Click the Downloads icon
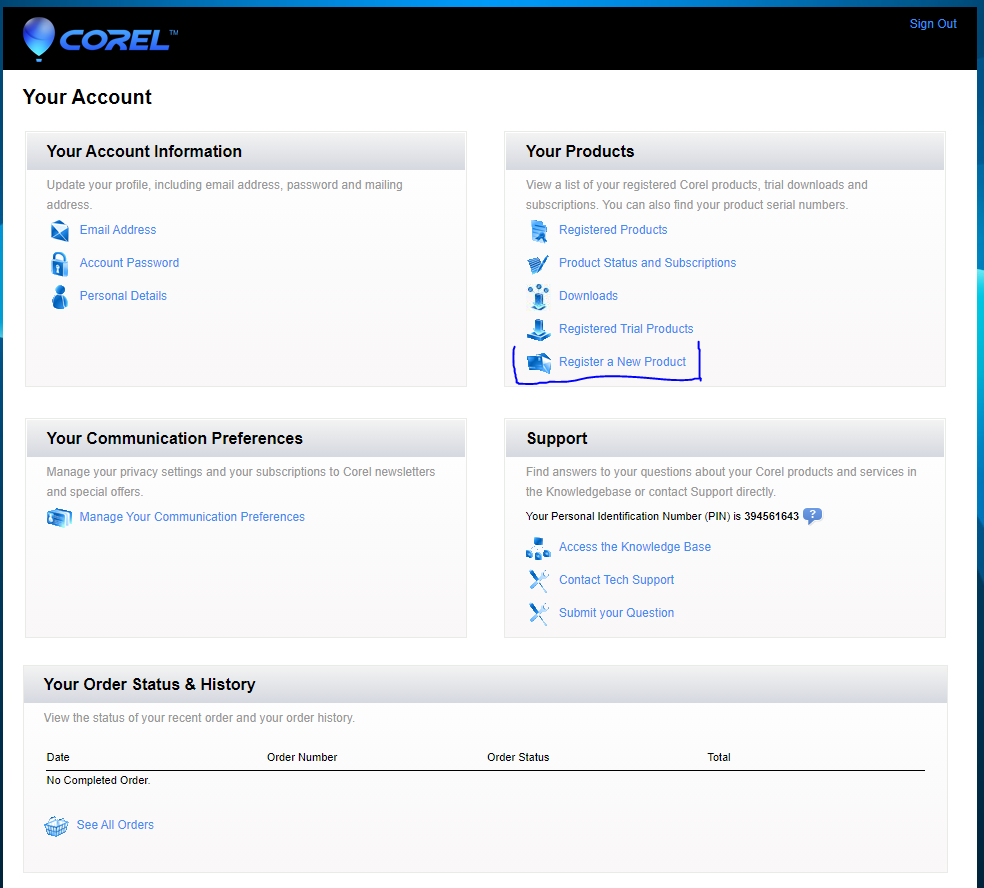The width and height of the screenshot is (984, 888). pos(538,296)
